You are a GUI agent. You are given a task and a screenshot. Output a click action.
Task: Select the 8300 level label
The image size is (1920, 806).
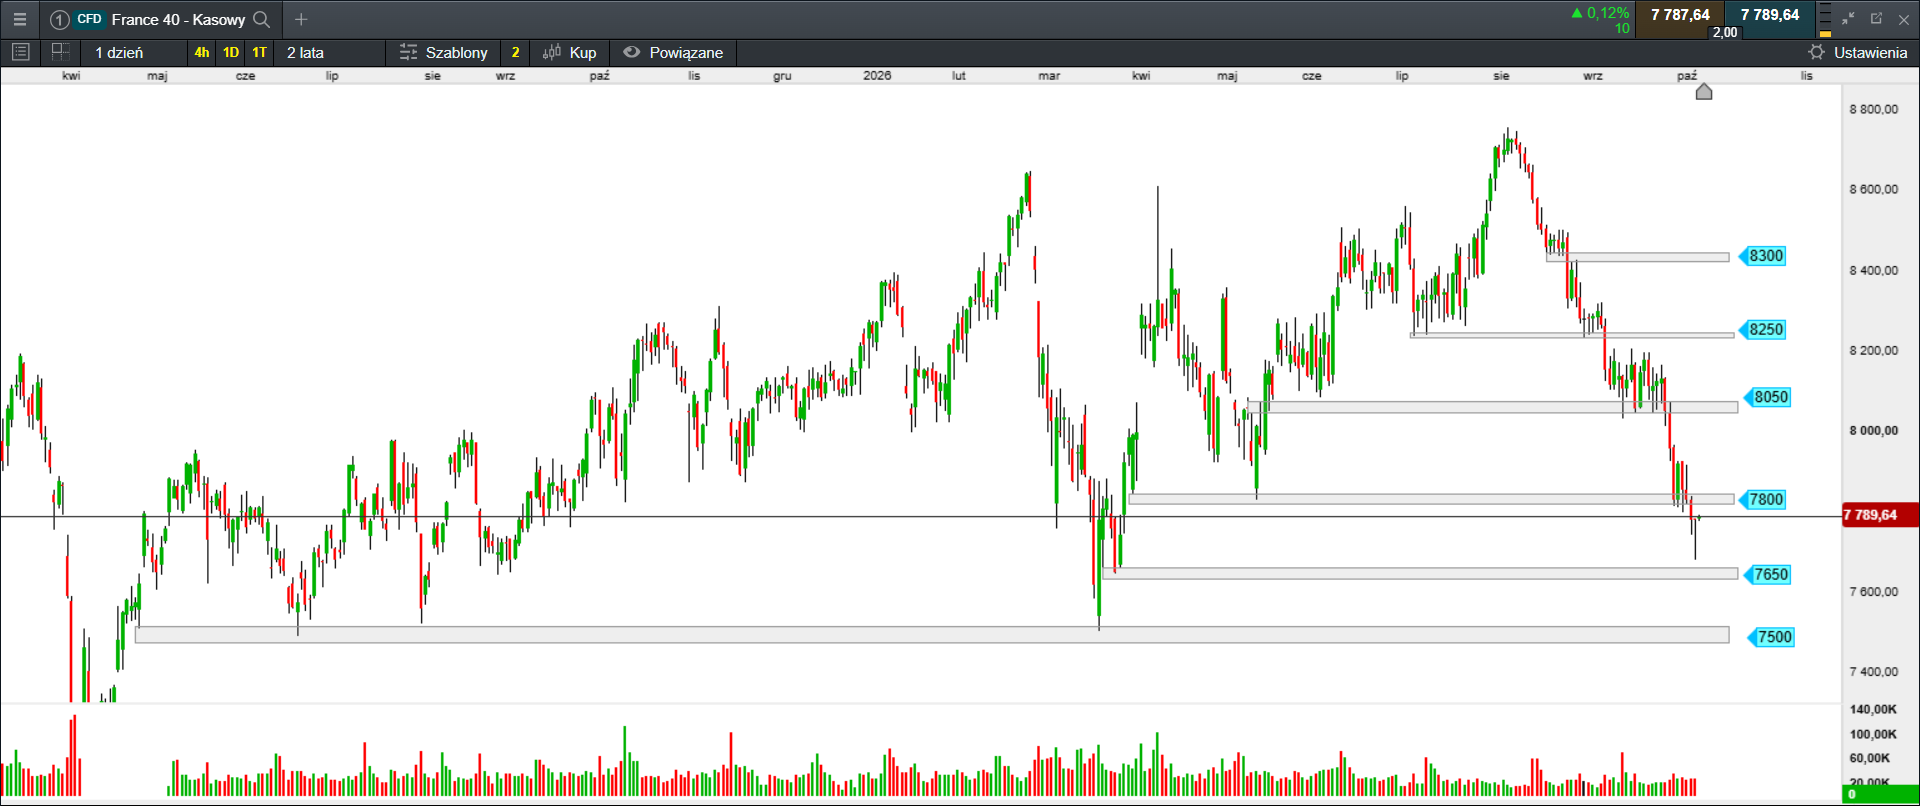tap(1762, 256)
